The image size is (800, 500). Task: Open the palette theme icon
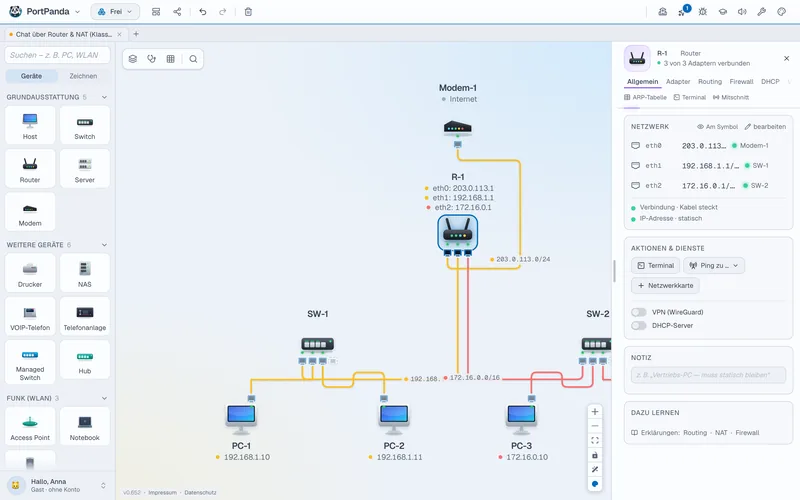click(782, 12)
